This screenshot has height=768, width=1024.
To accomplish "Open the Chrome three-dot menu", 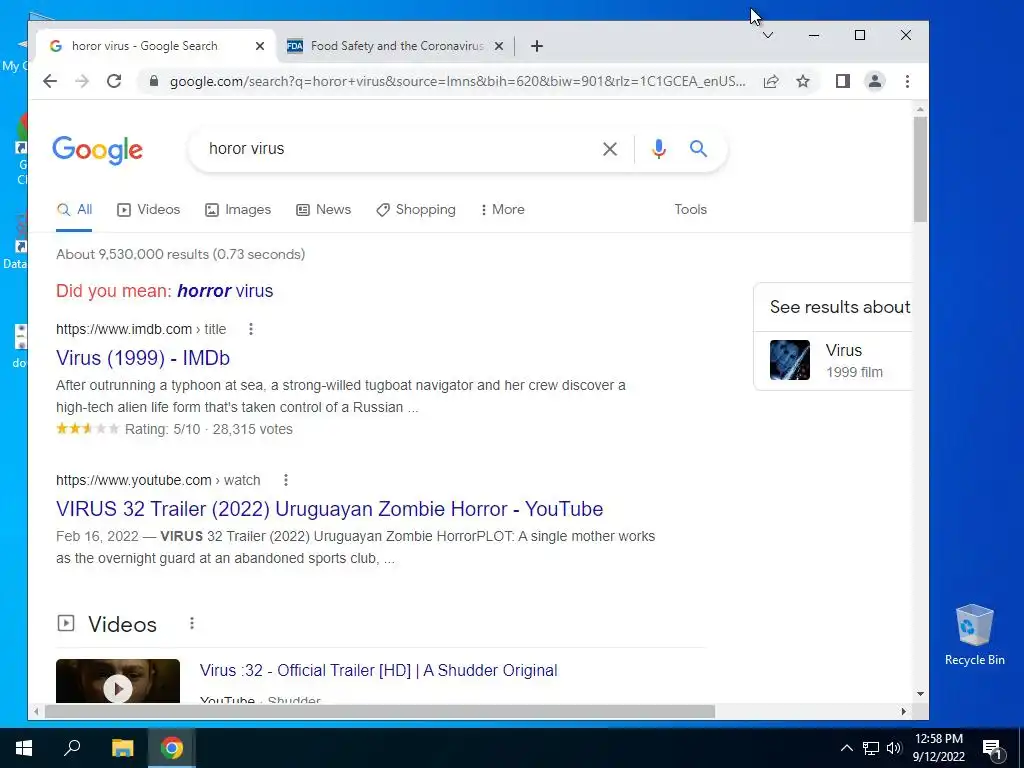I will pos(907,81).
